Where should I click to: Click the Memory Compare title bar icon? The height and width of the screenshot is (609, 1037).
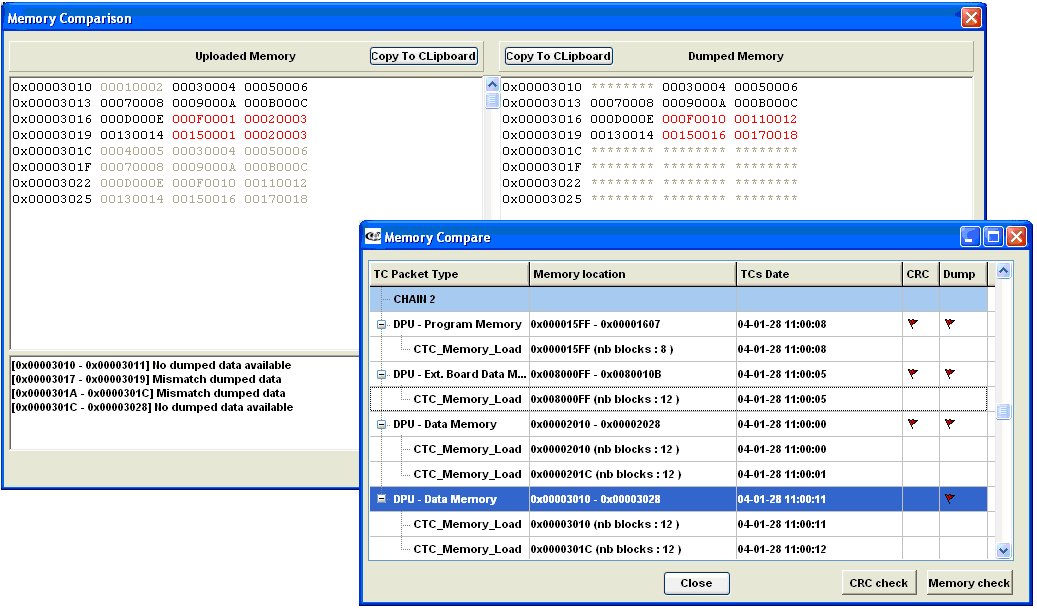373,237
